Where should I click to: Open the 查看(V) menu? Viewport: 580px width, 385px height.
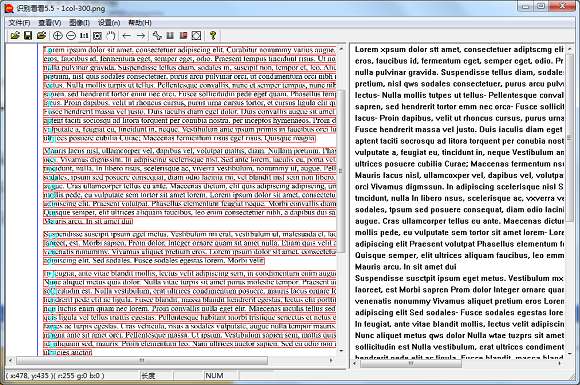coord(50,23)
